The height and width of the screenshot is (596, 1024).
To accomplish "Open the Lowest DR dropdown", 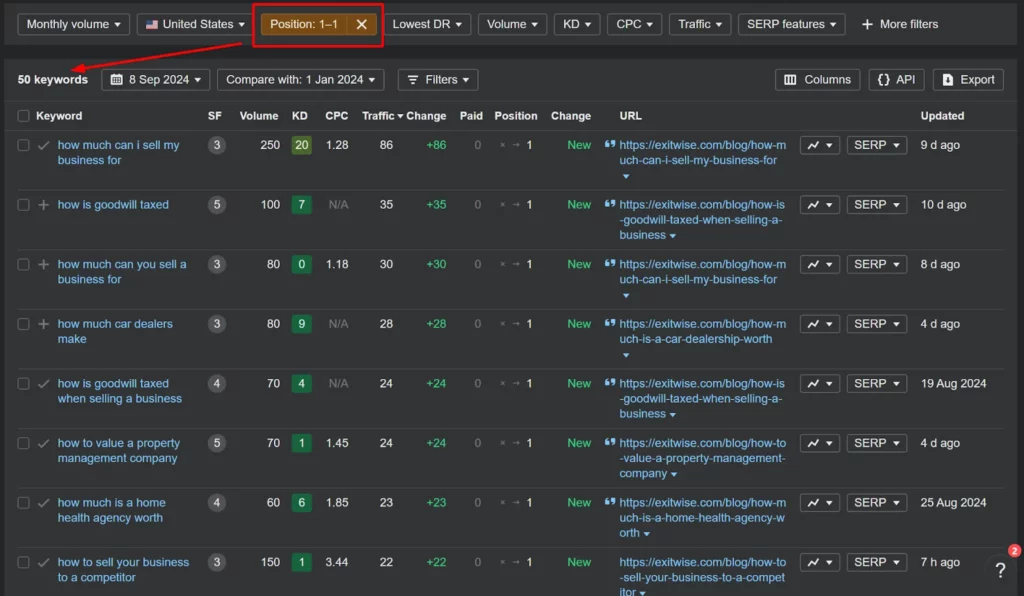I will (429, 23).
